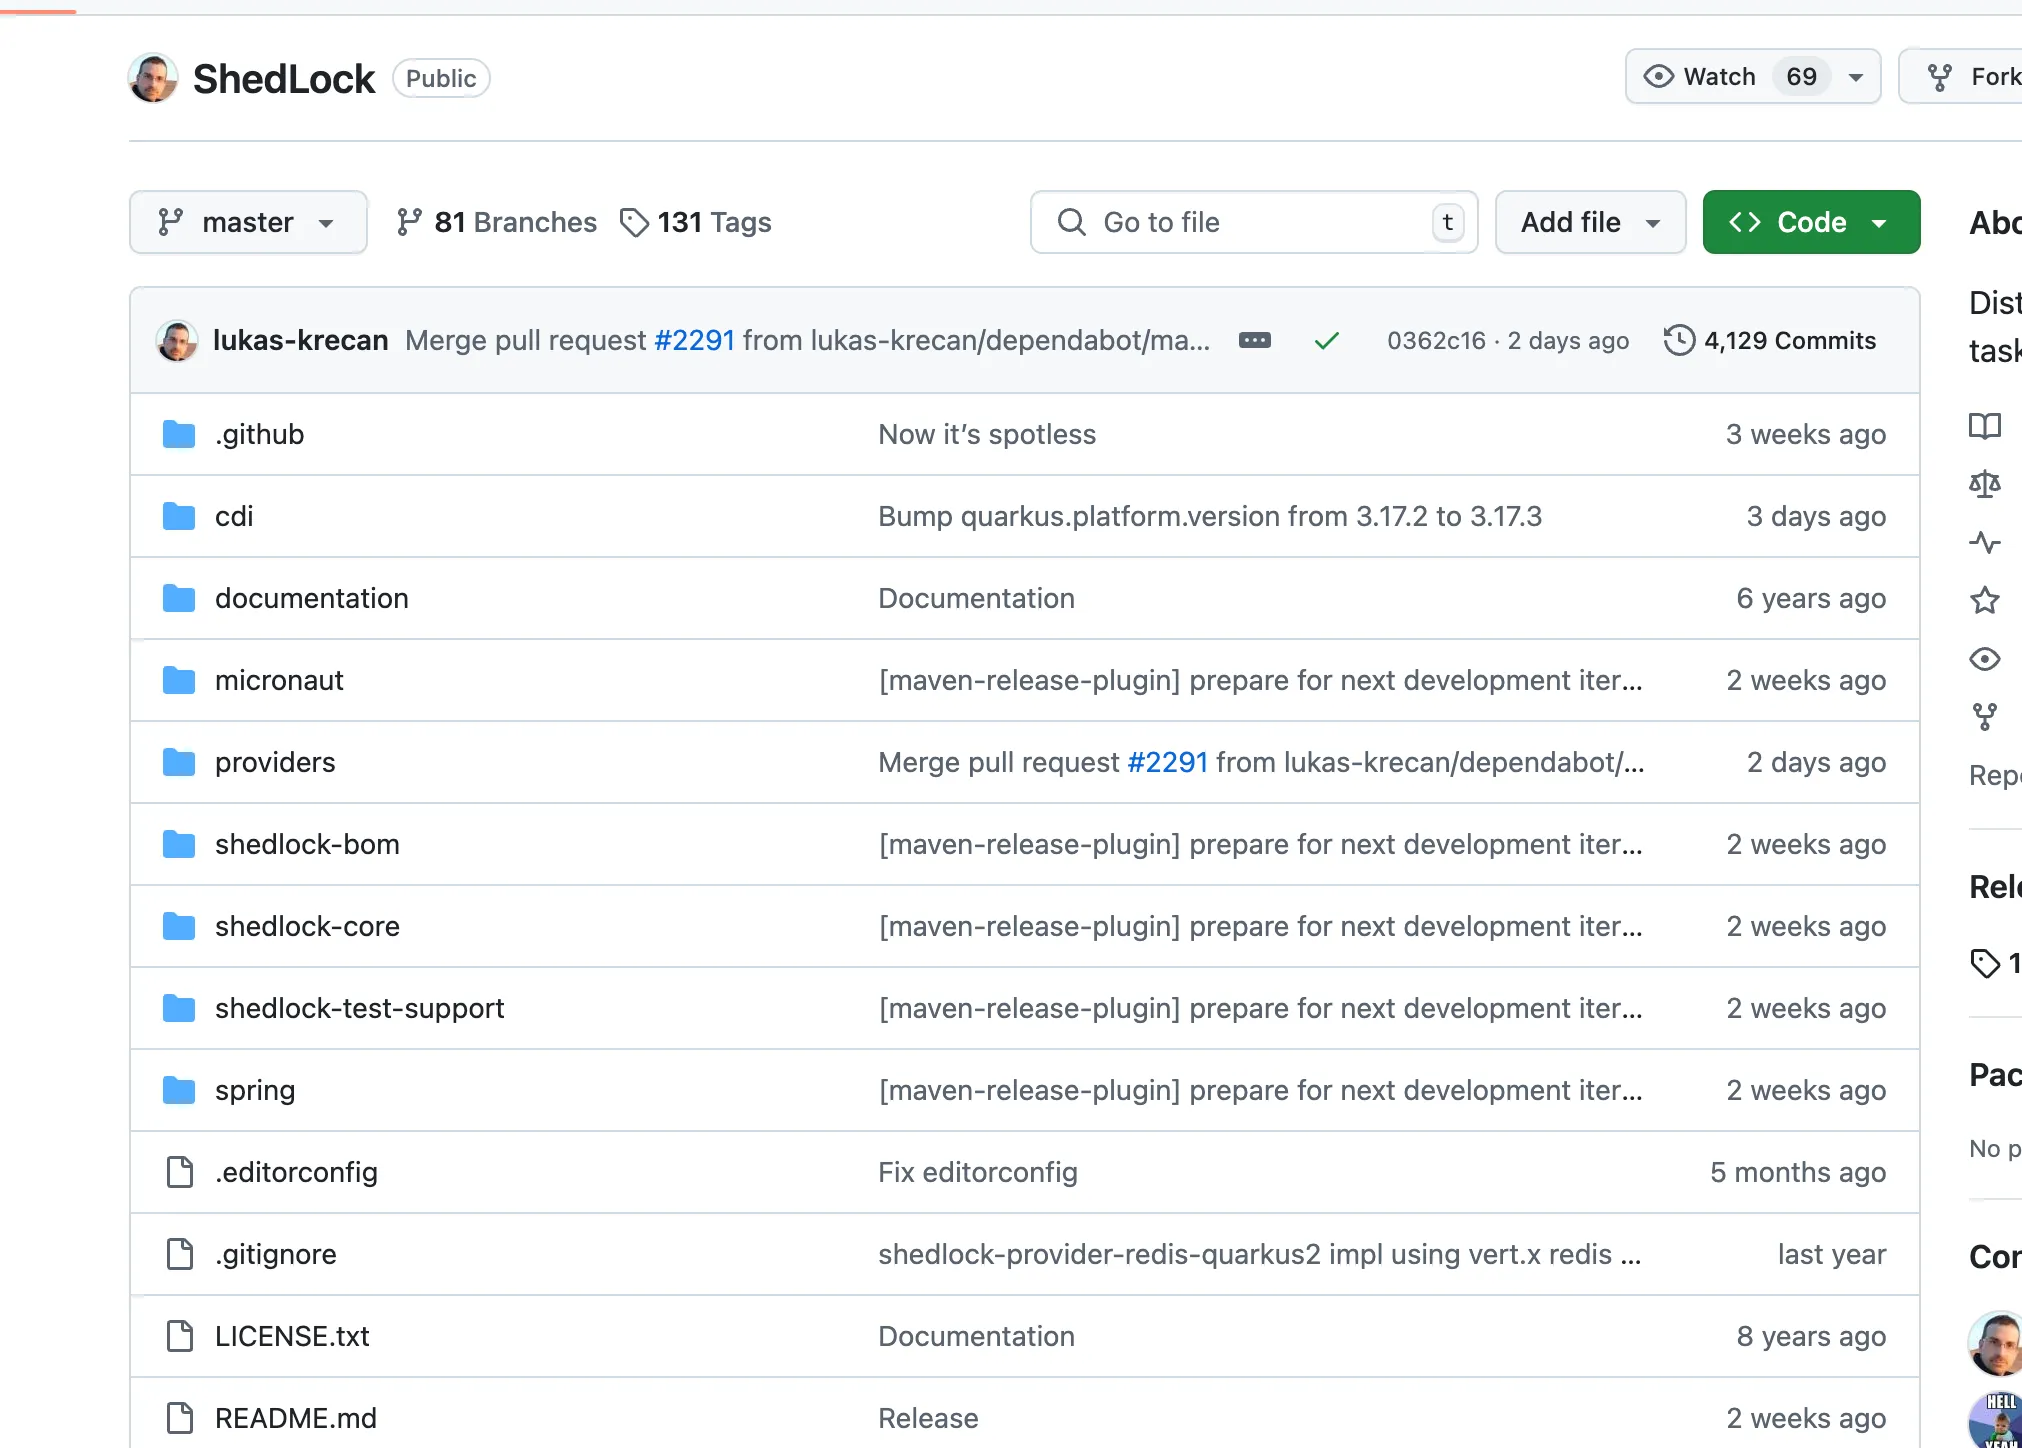Viewport: 2022px width, 1448px height.
Task: View the 4,129 Commits history
Action: 1770,341
